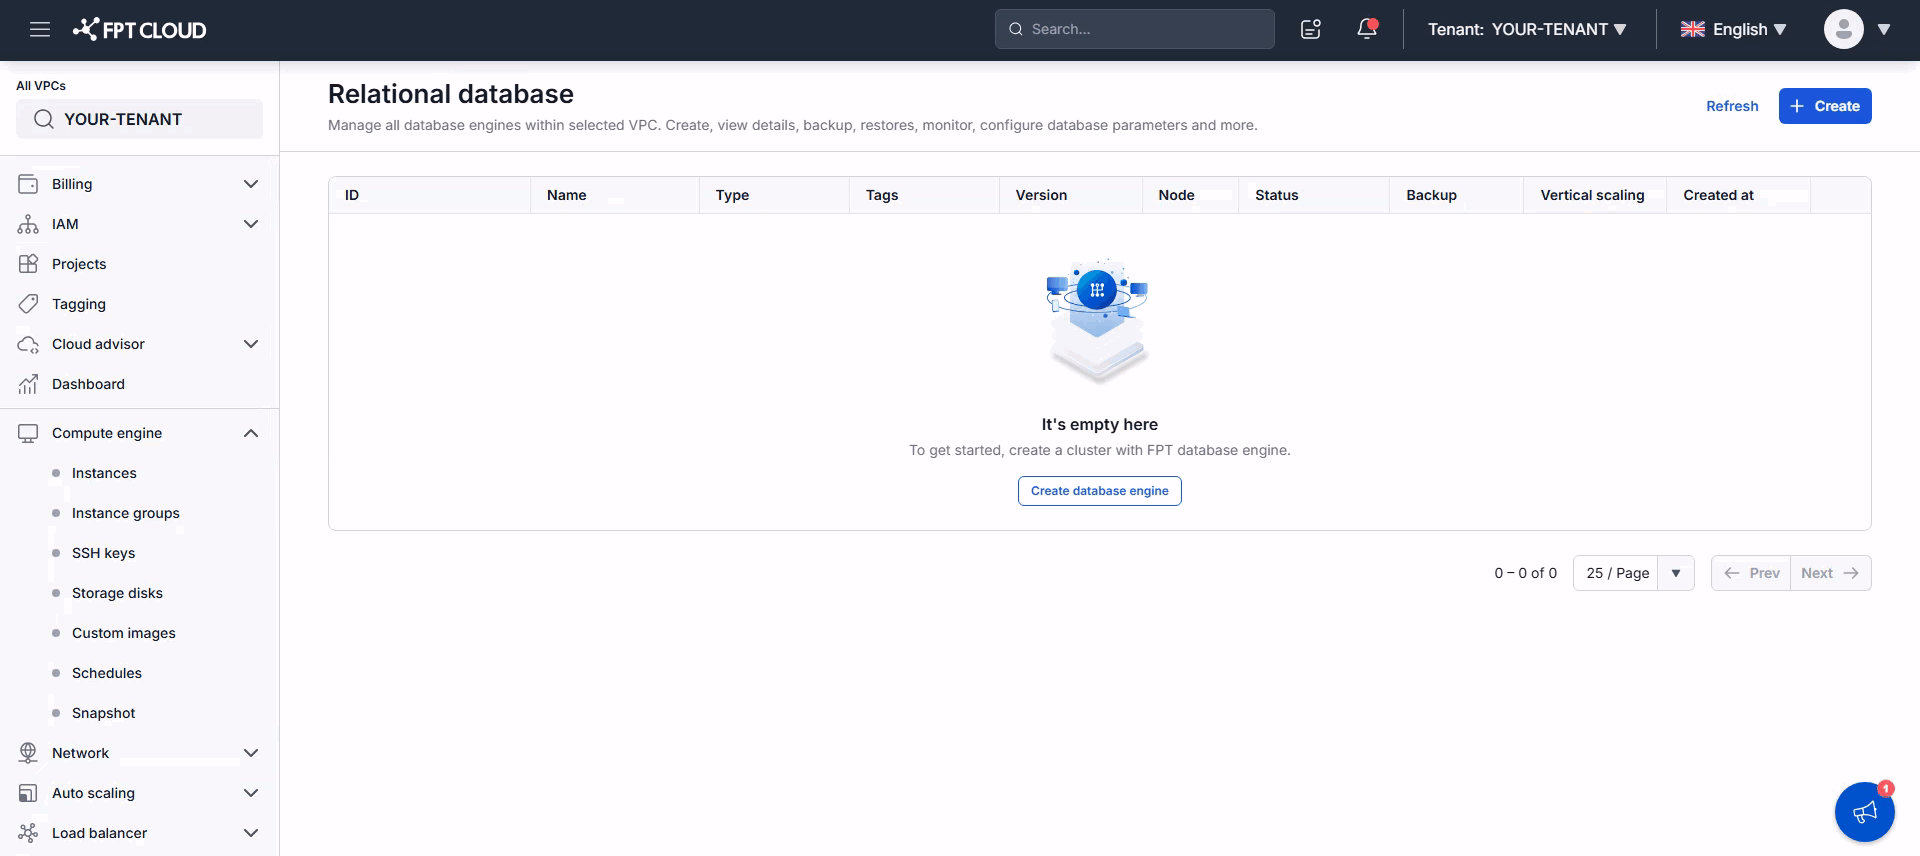Expand the Network menu chevron
The width and height of the screenshot is (1920, 856).
tap(251, 753)
